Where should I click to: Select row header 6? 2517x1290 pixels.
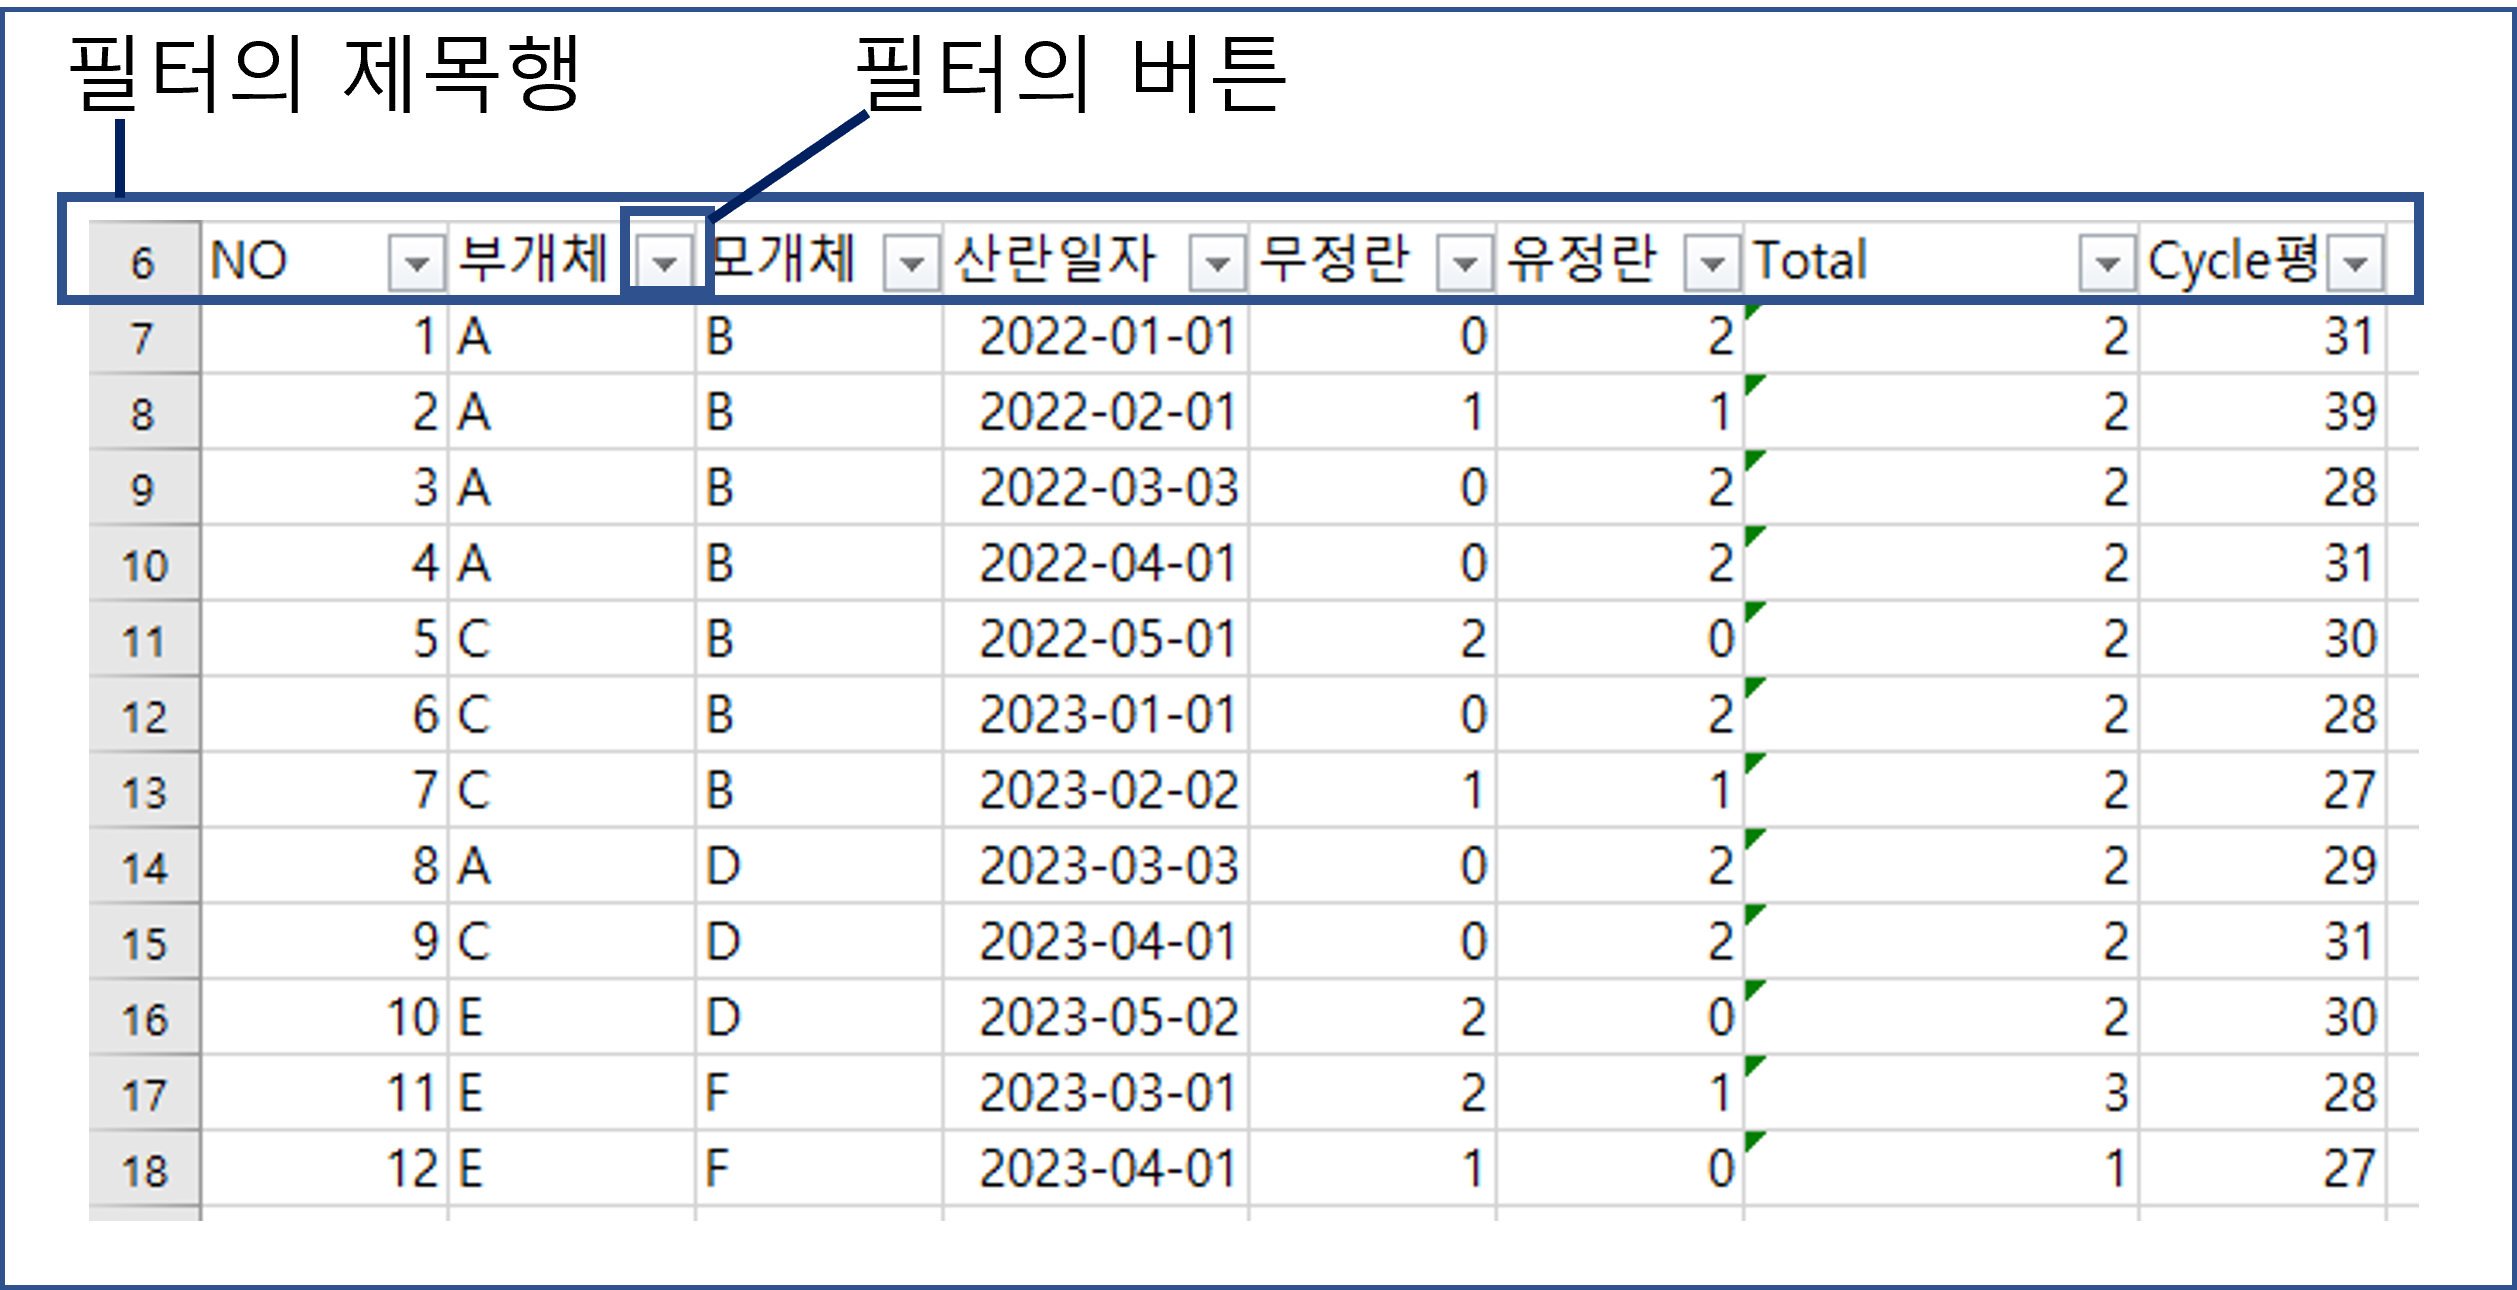[x=144, y=263]
